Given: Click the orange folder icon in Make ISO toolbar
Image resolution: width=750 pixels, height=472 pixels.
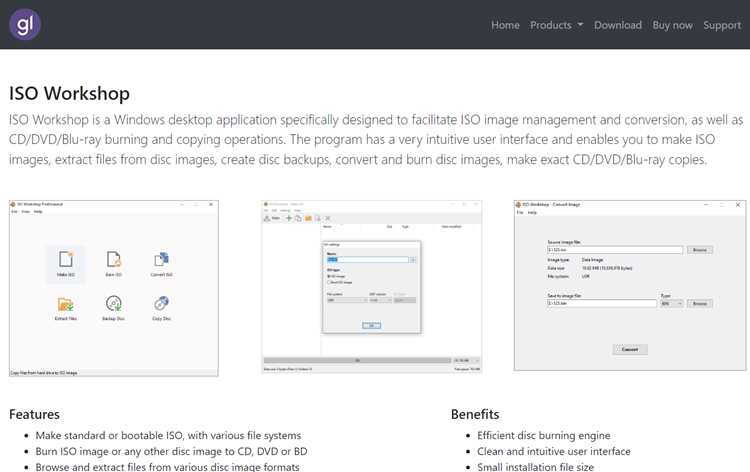Looking at the screenshot, I should (x=309, y=218).
